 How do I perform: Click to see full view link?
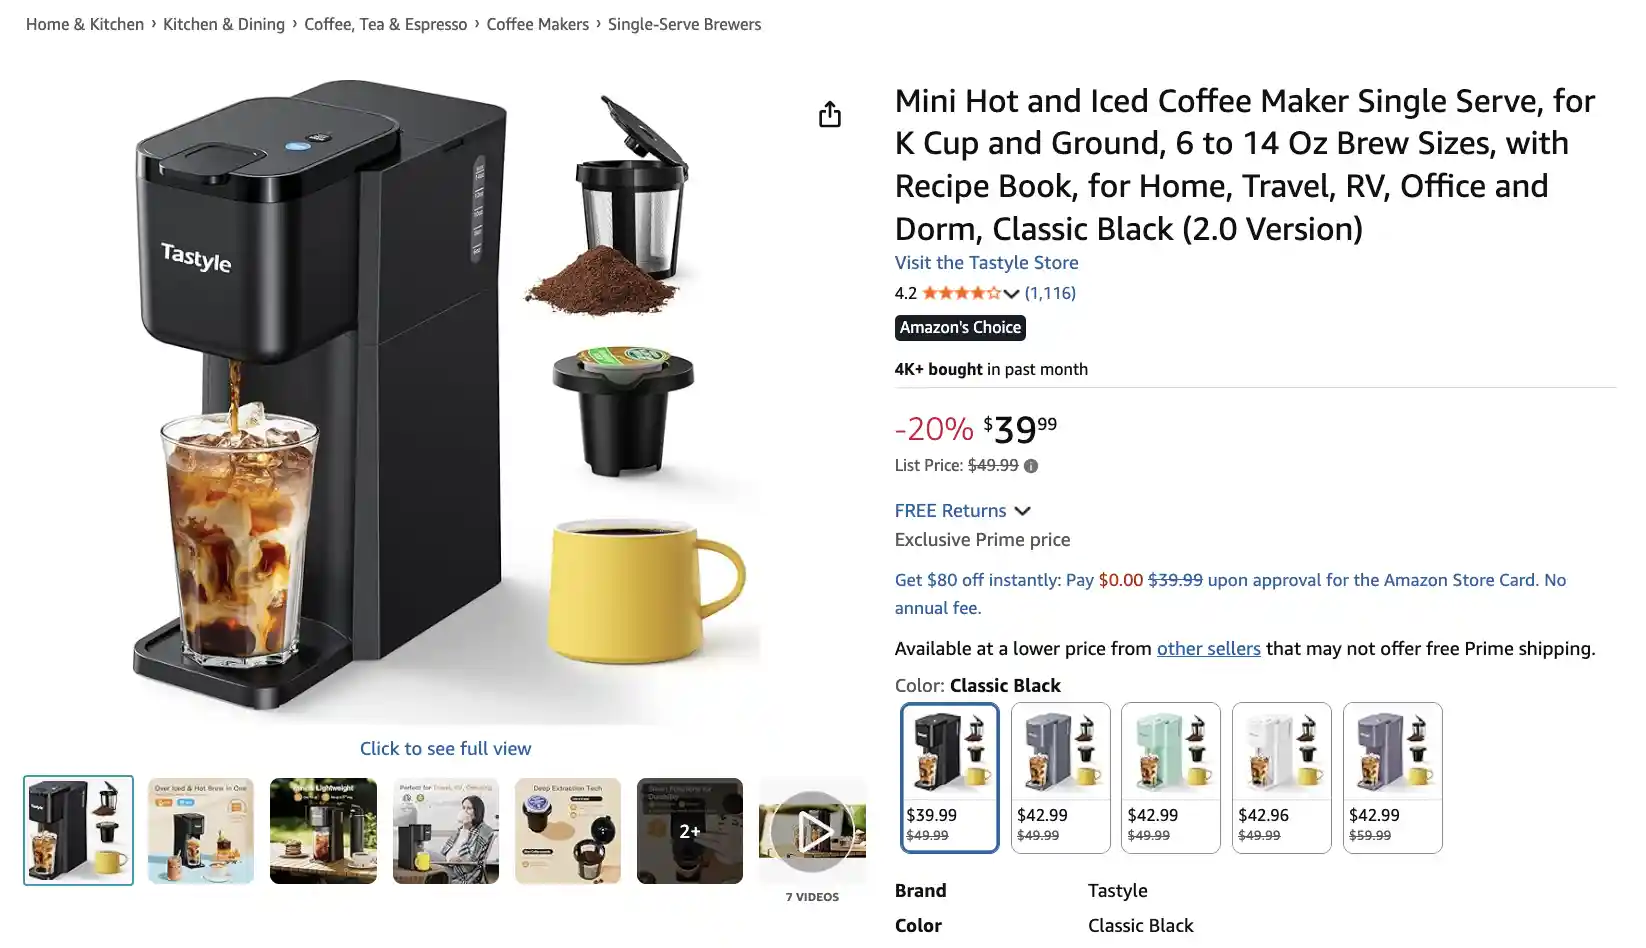point(445,749)
